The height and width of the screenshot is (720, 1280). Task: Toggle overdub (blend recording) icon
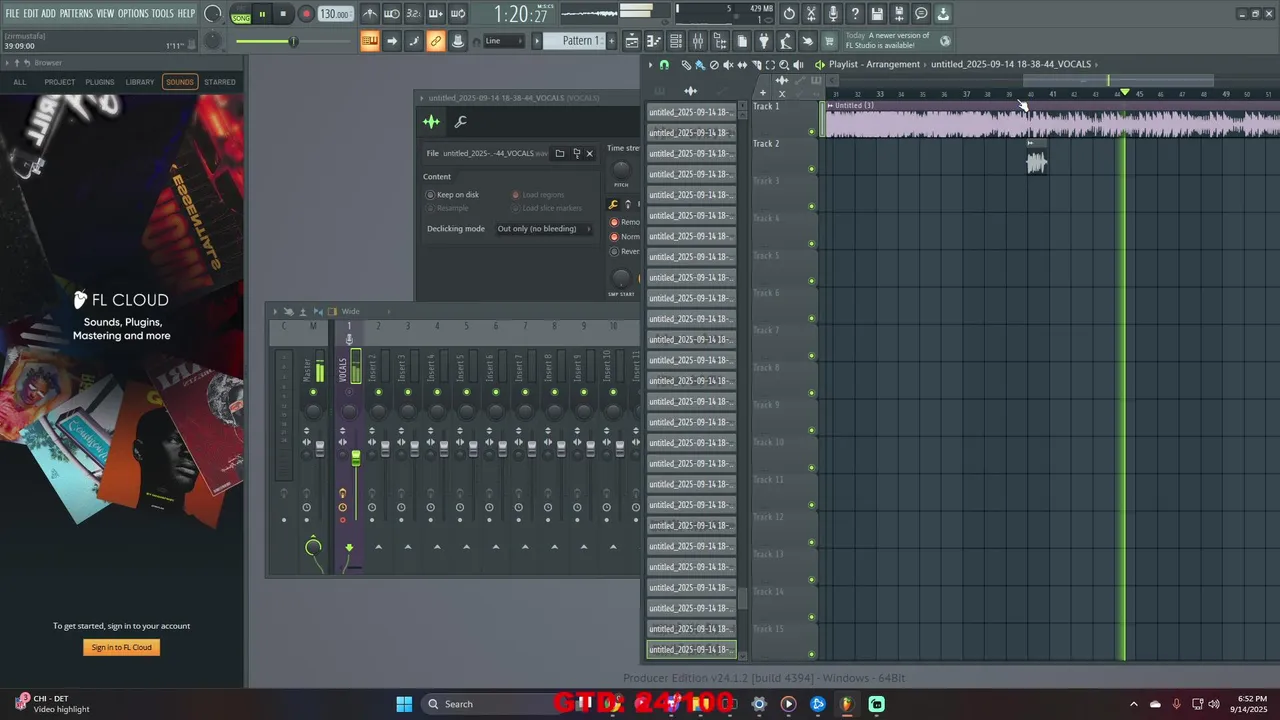tap(436, 14)
